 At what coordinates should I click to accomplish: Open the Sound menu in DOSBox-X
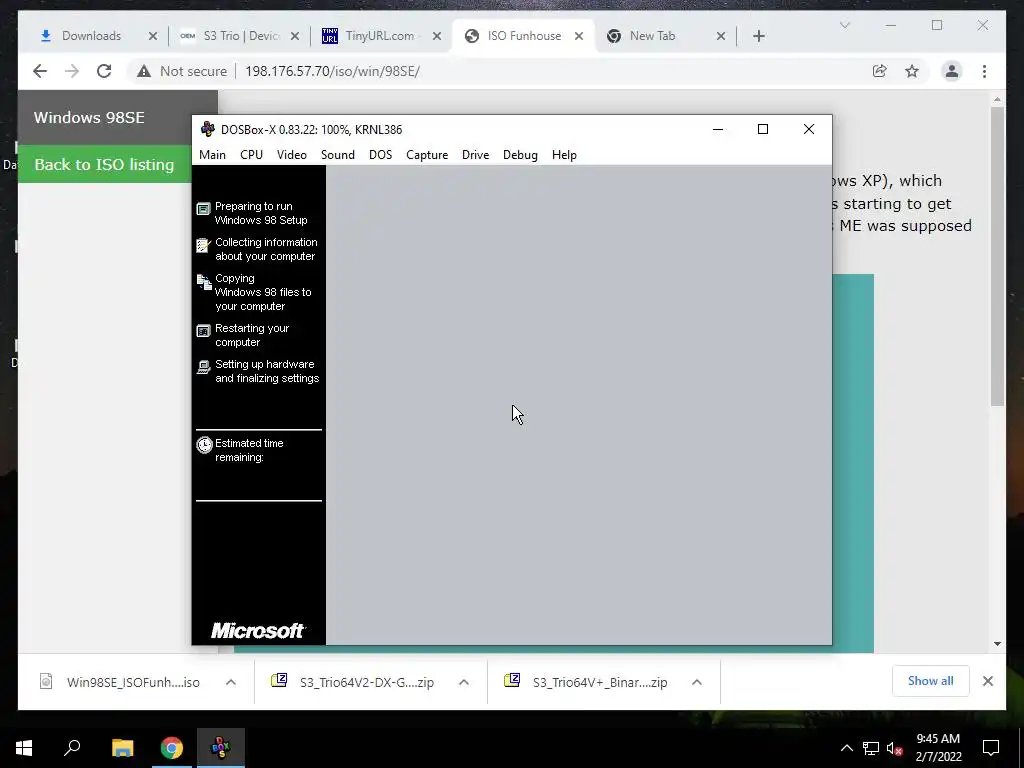pyautogui.click(x=338, y=155)
